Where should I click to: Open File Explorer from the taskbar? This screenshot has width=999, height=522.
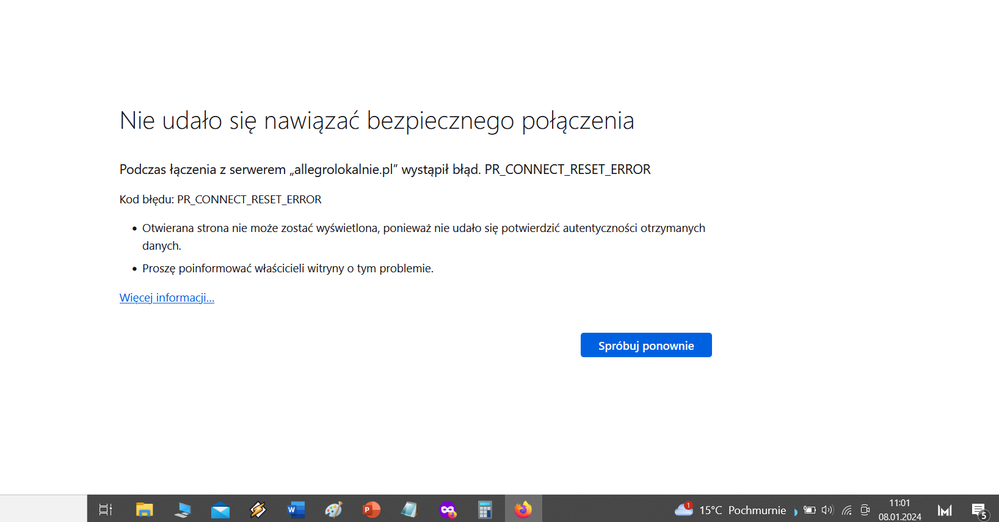pyautogui.click(x=145, y=509)
